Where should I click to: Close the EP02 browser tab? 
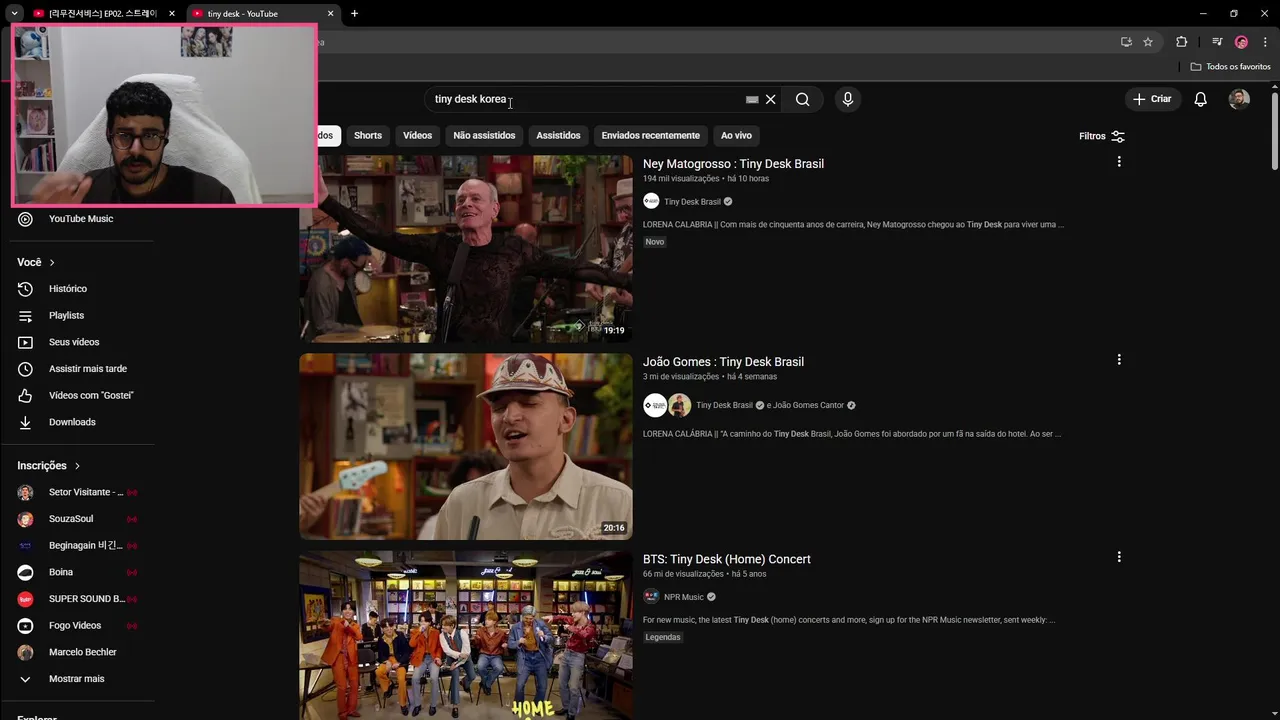[x=172, y=14]
